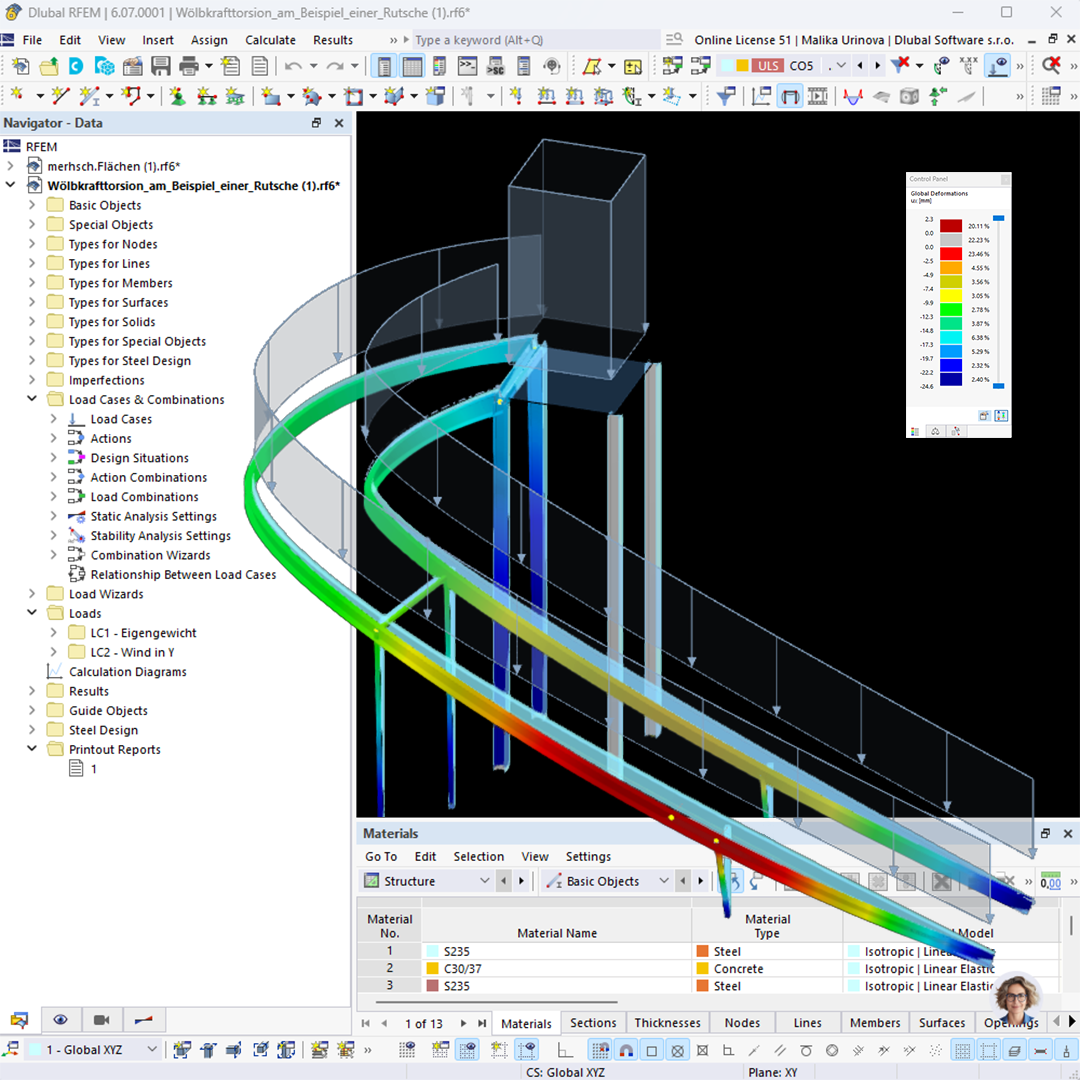This screenshot has height=1080, width=1080.
Task: Toggle the square node snap button
Action: 652,1050
